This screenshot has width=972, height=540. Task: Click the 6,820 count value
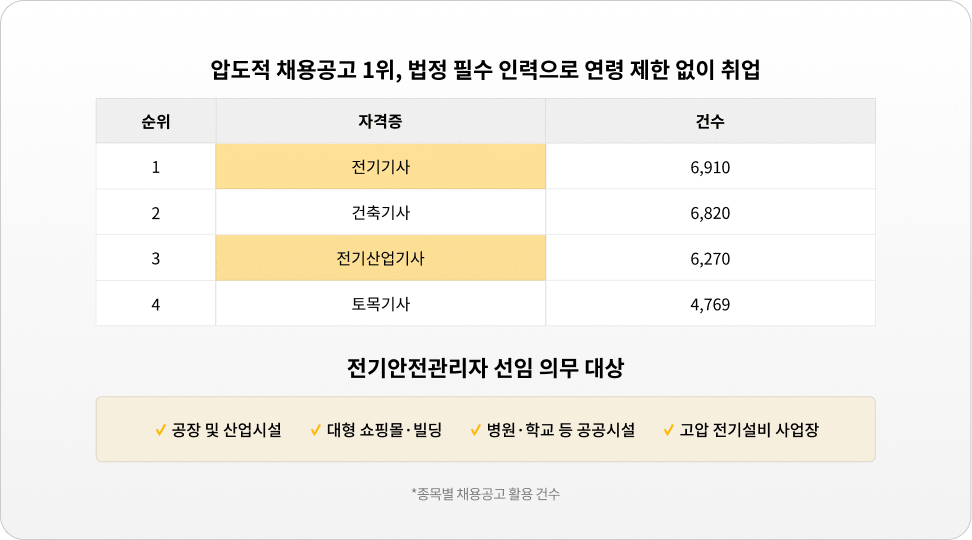pos(710,213)
